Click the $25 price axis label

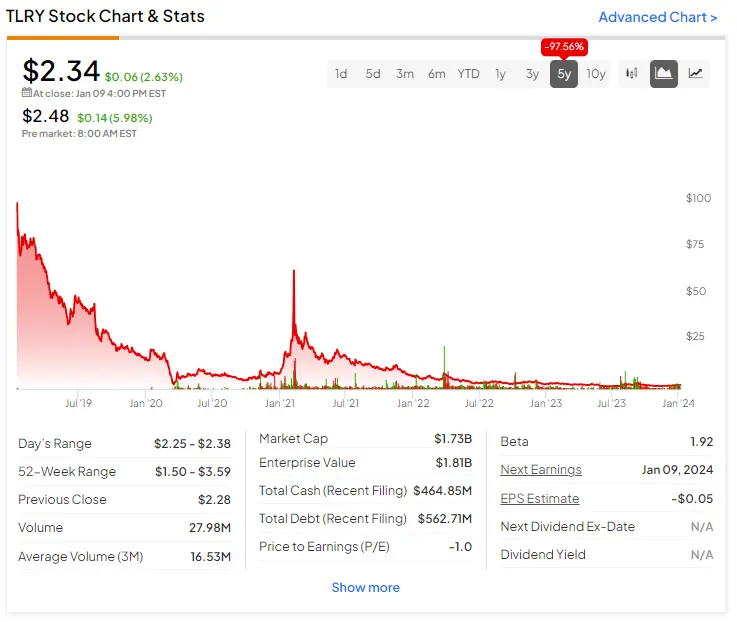(x=695, y=336)
